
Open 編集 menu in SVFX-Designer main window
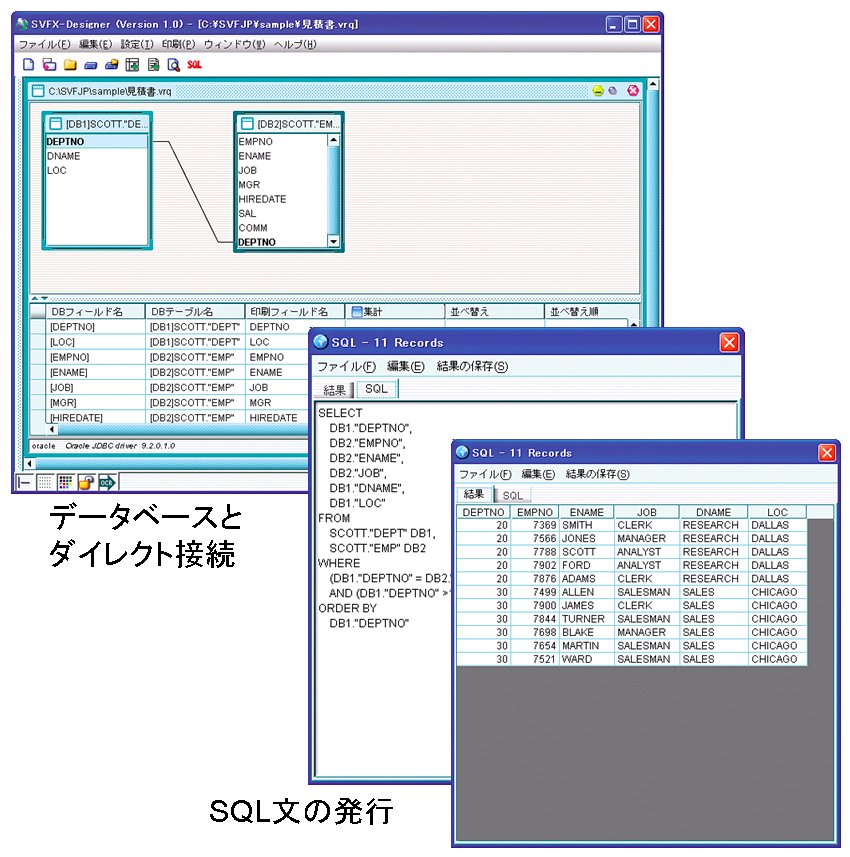tap(95, 44)
